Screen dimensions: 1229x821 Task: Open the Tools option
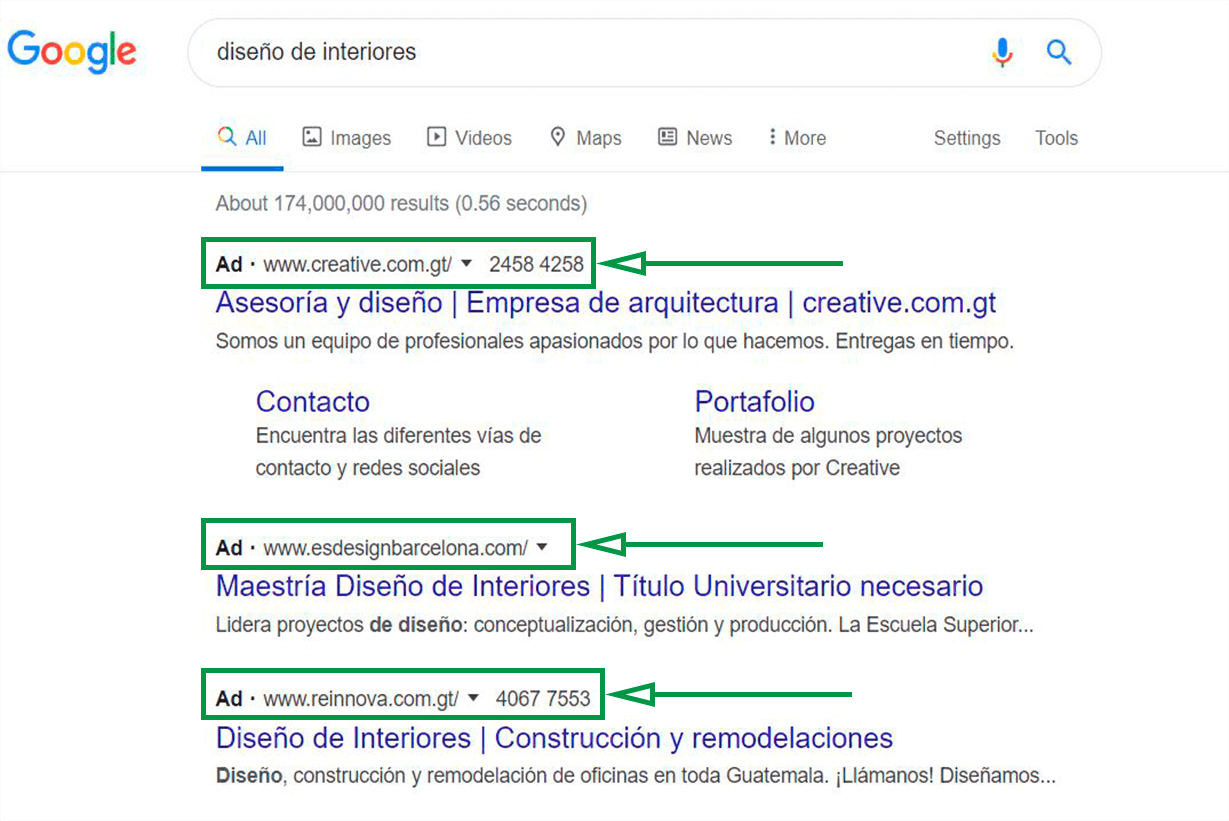[1057, 138]
